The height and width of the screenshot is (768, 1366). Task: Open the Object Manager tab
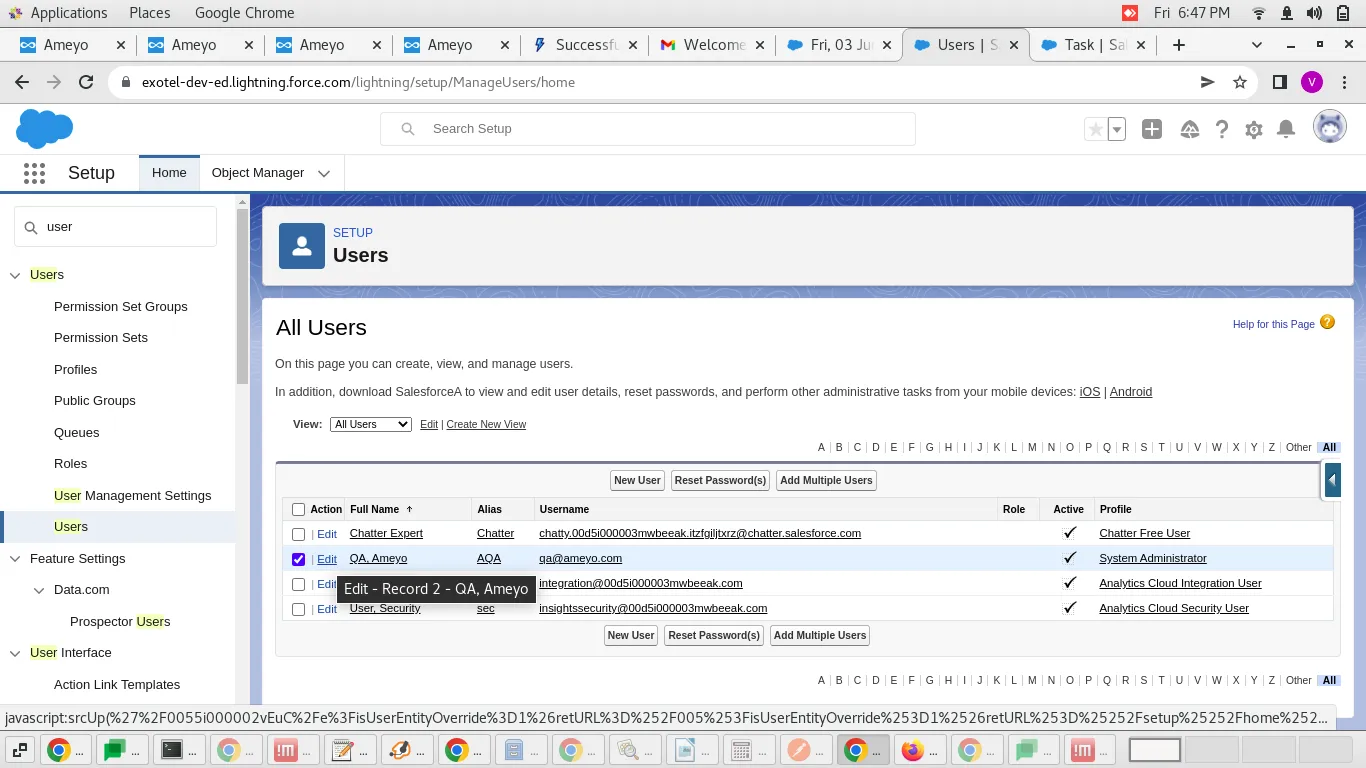point(258,172)
